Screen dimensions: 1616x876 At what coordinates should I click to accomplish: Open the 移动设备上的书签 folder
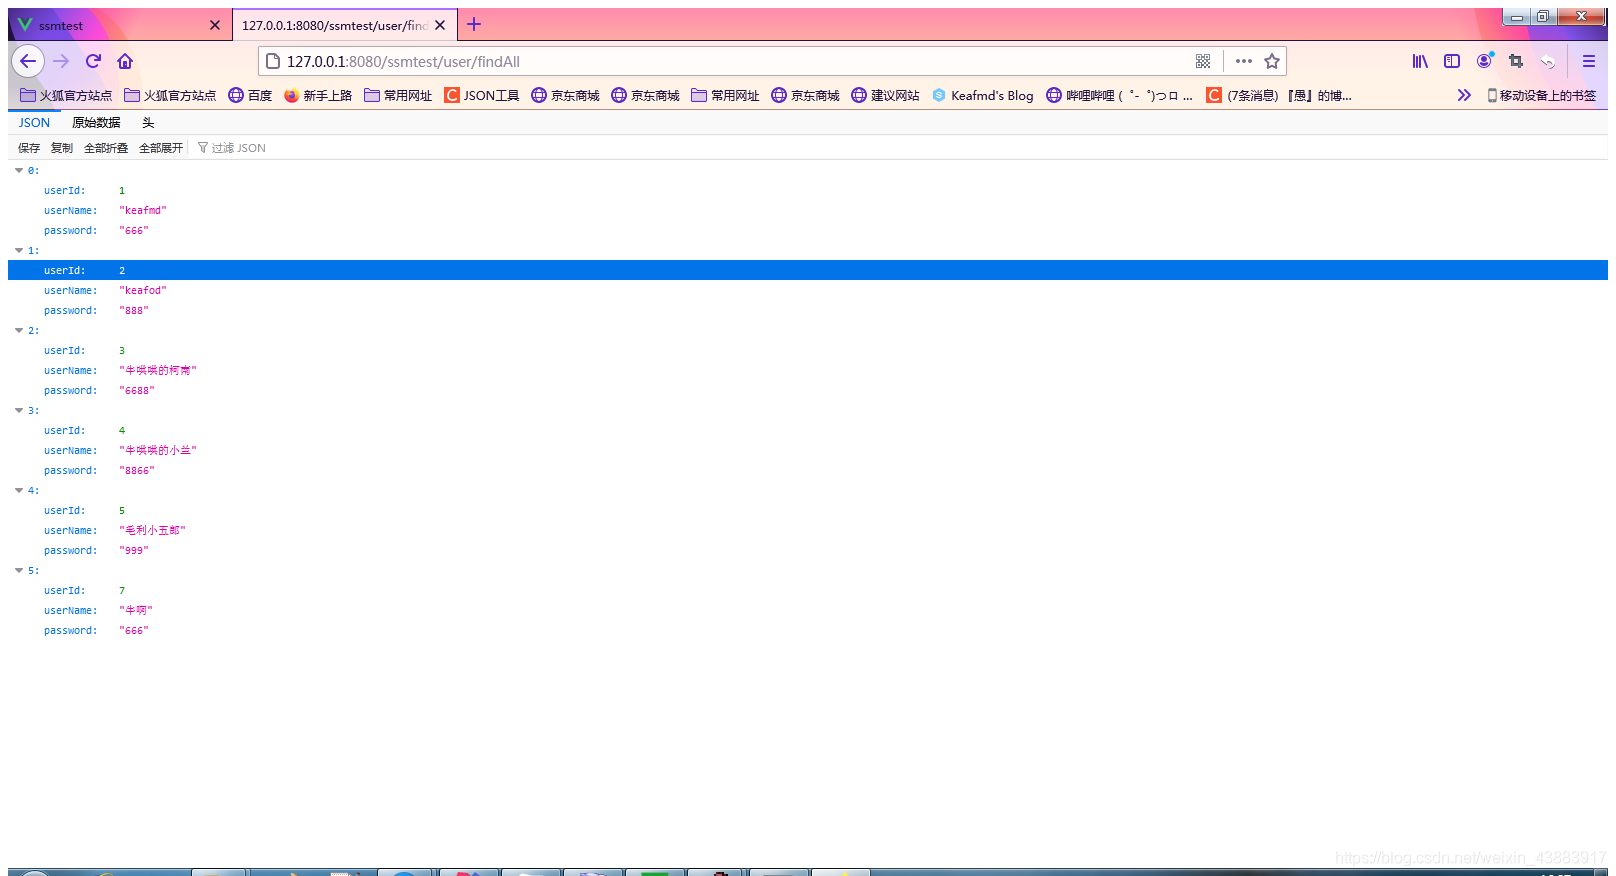(x=1541, y=95)
